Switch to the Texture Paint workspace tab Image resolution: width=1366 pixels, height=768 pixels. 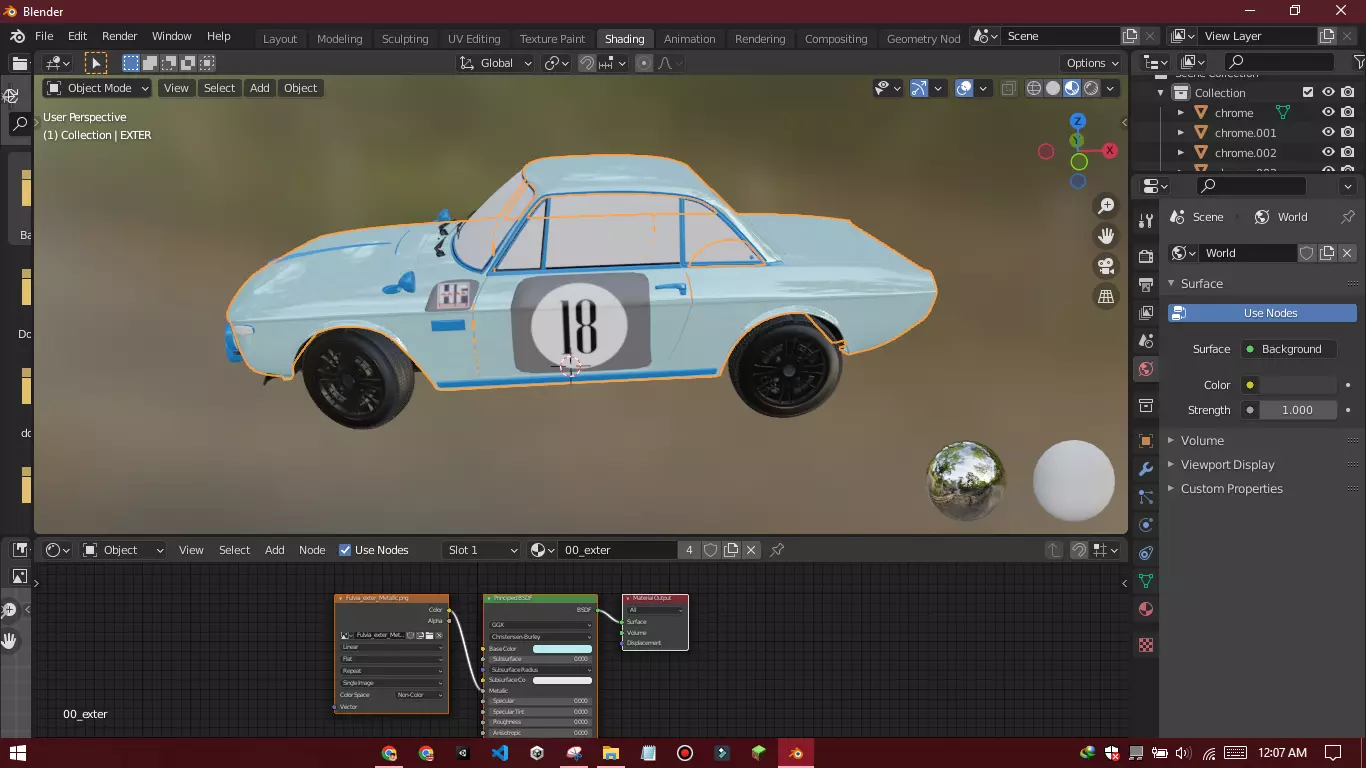pyautogui.click(x=552, y=39)
